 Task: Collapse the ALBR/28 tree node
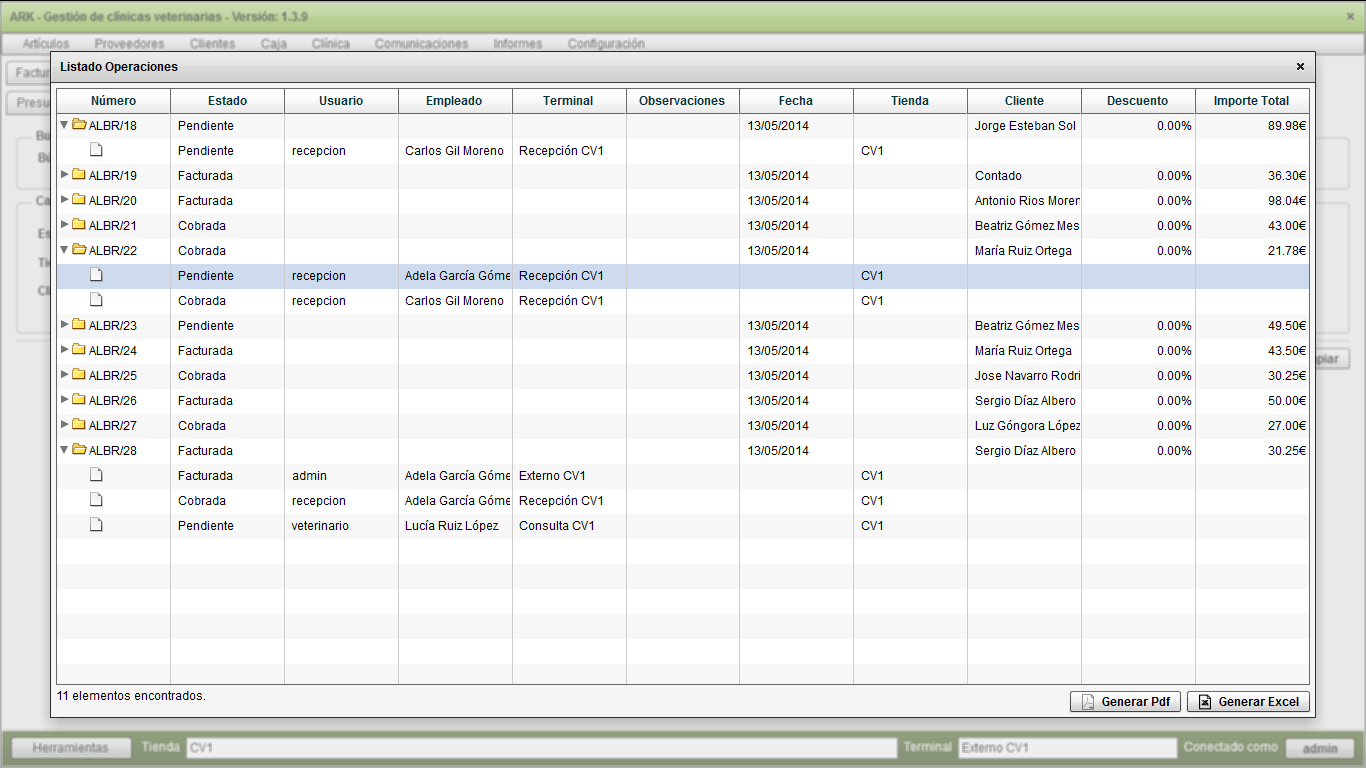pos(65,450)
